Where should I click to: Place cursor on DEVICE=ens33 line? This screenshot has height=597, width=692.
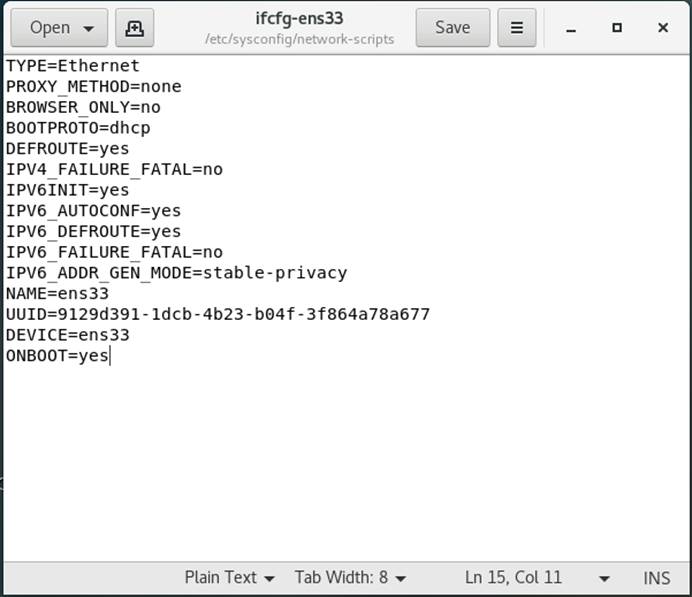click(68, 335)
